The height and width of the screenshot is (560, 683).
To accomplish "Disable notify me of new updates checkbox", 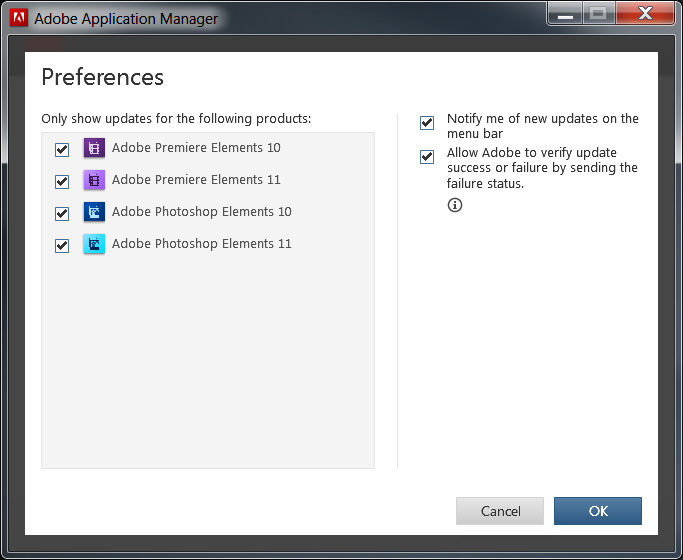I will [x=427, y=123].
